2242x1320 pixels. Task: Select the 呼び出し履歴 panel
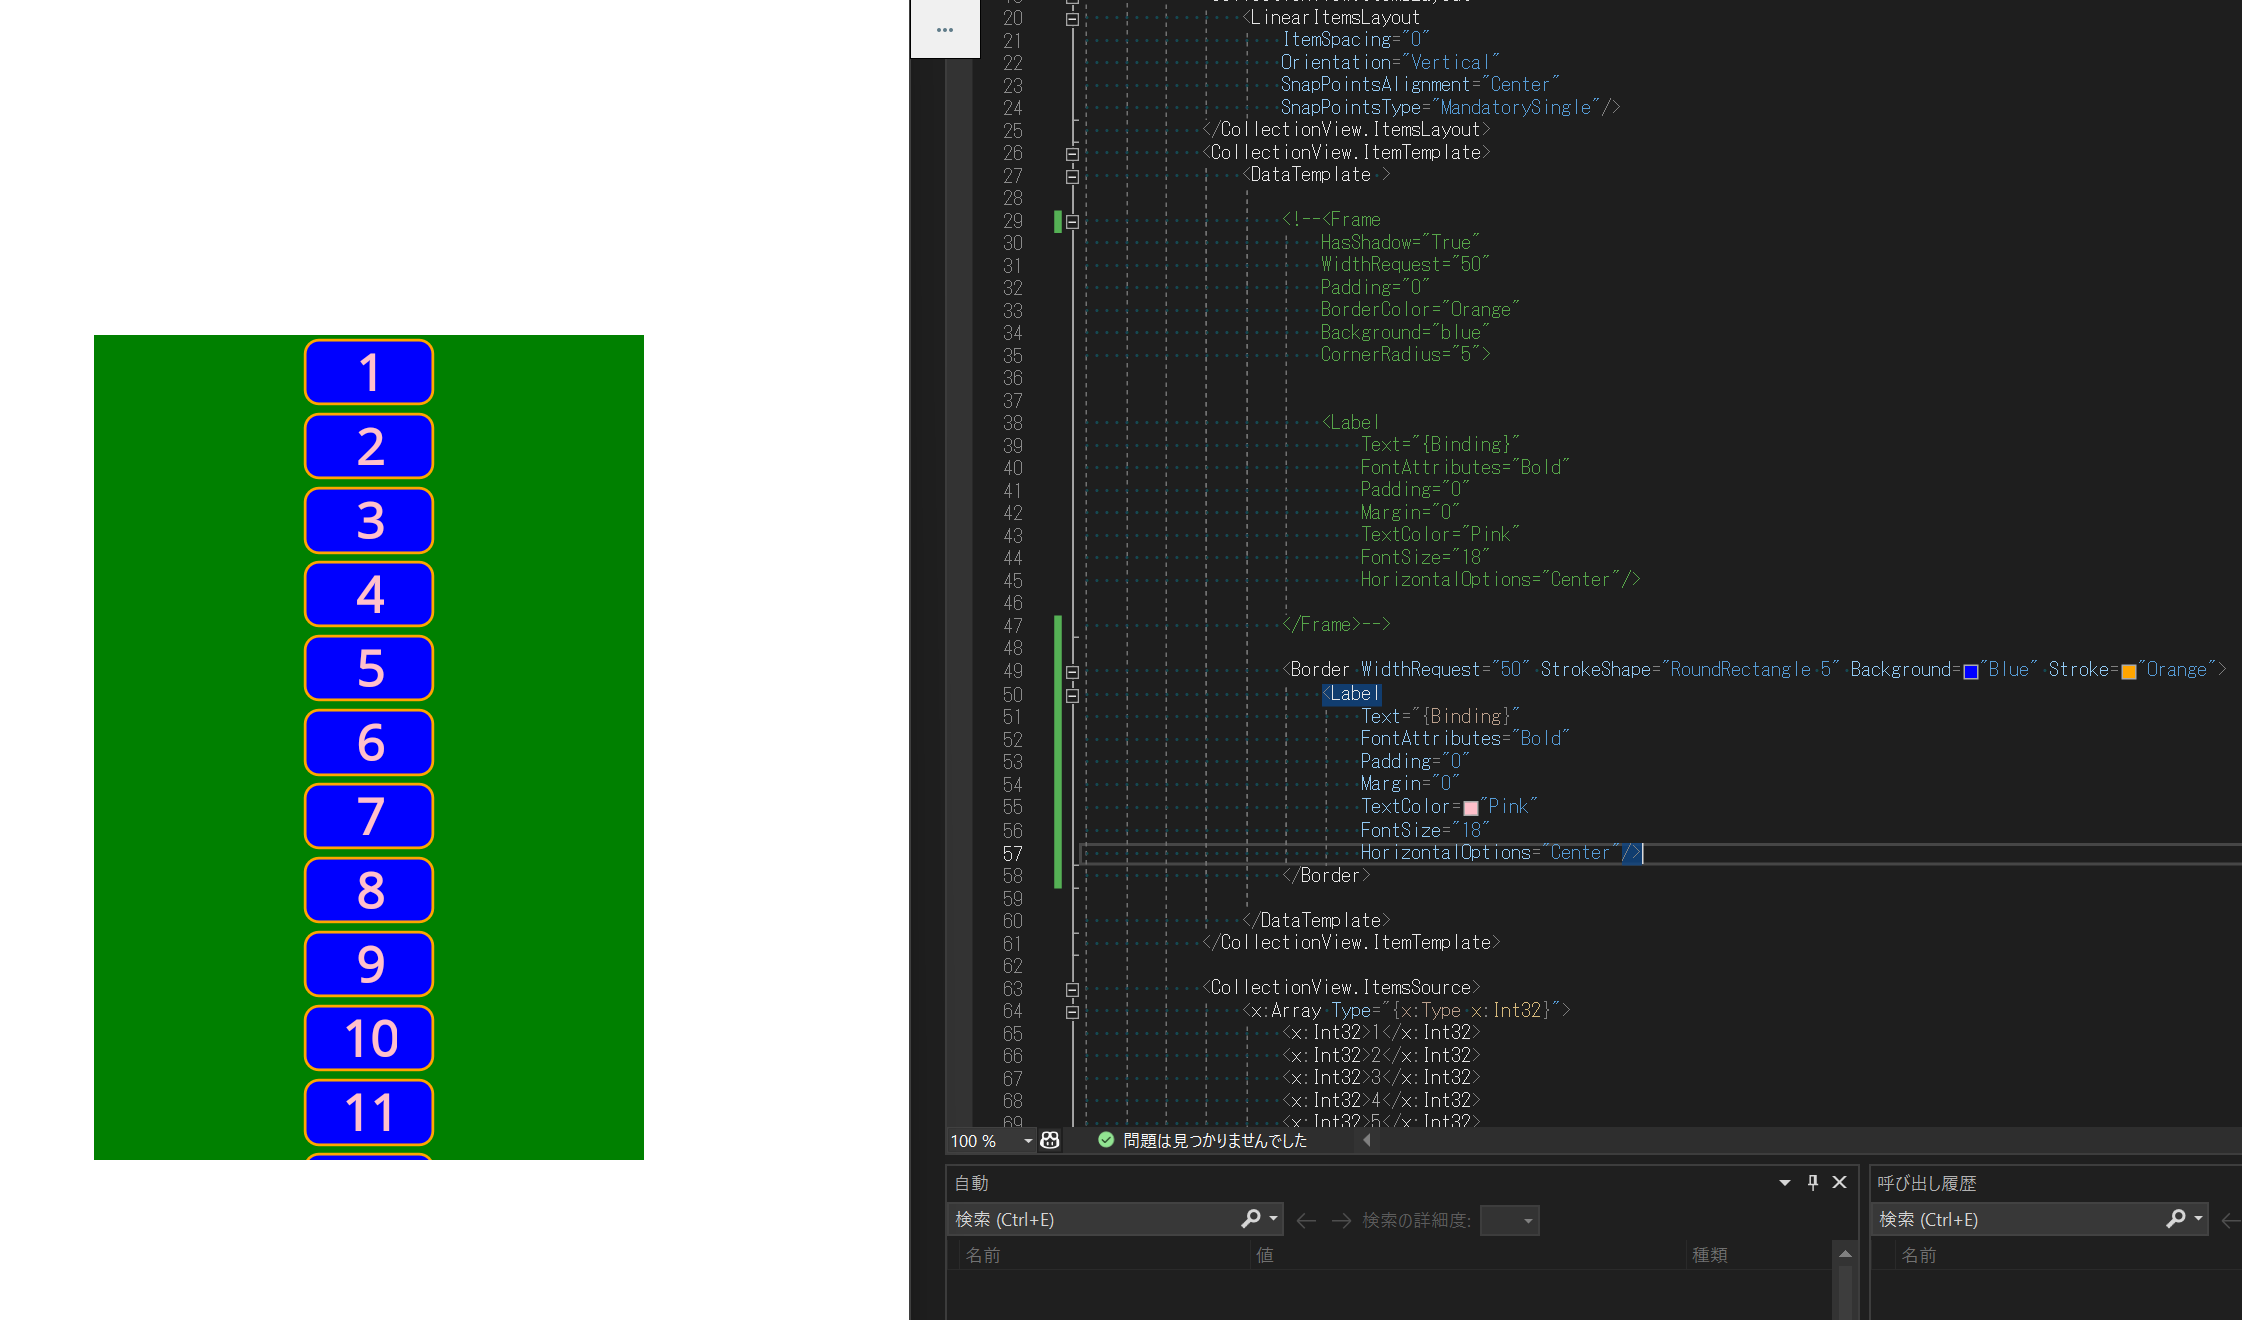point(1927,1183)
